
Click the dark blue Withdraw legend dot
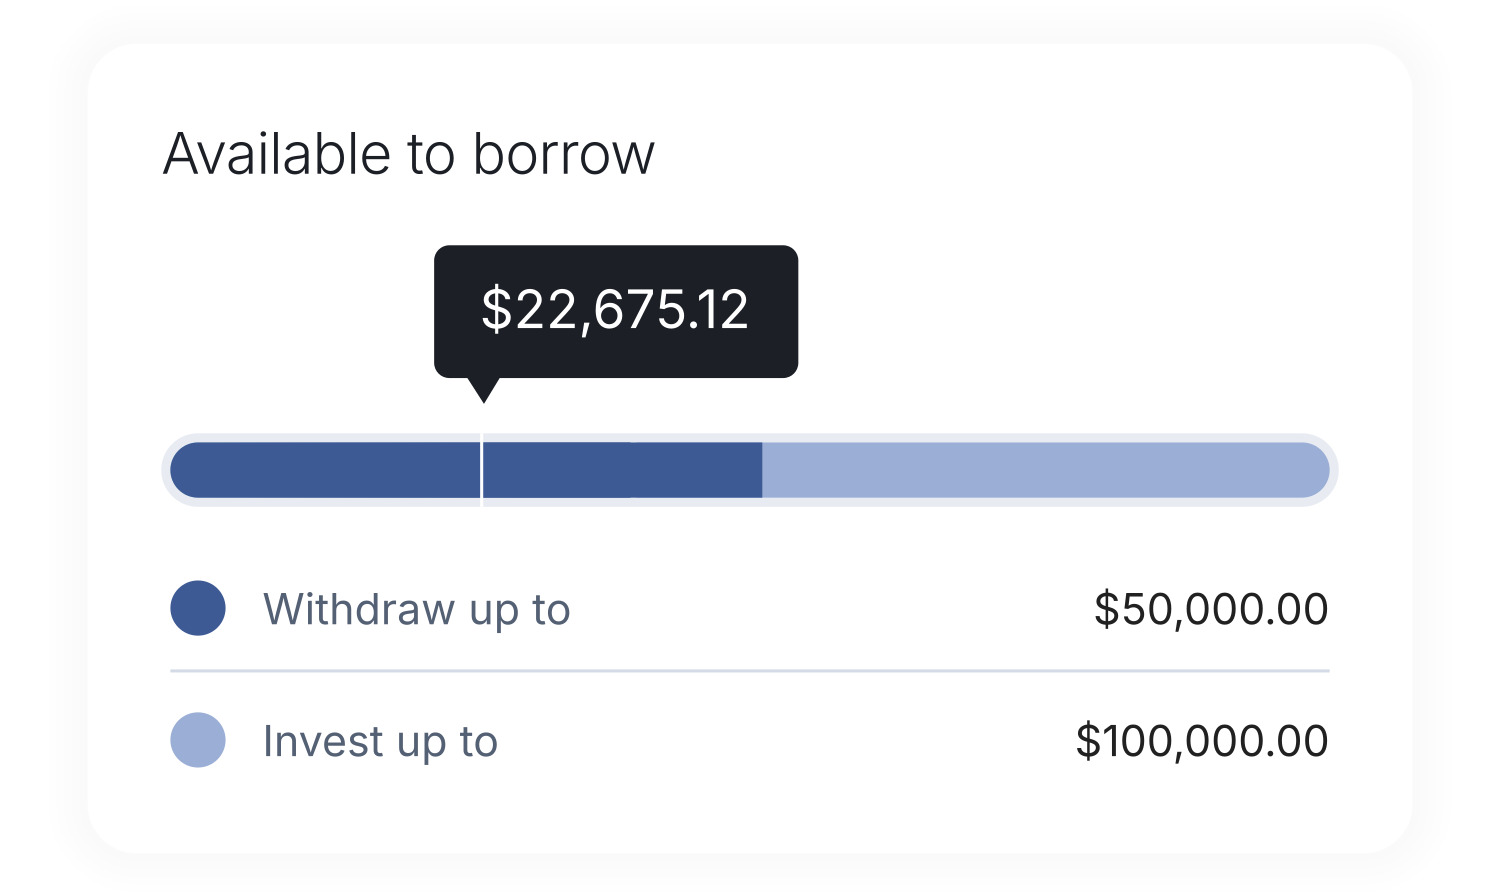pos(198,608)
